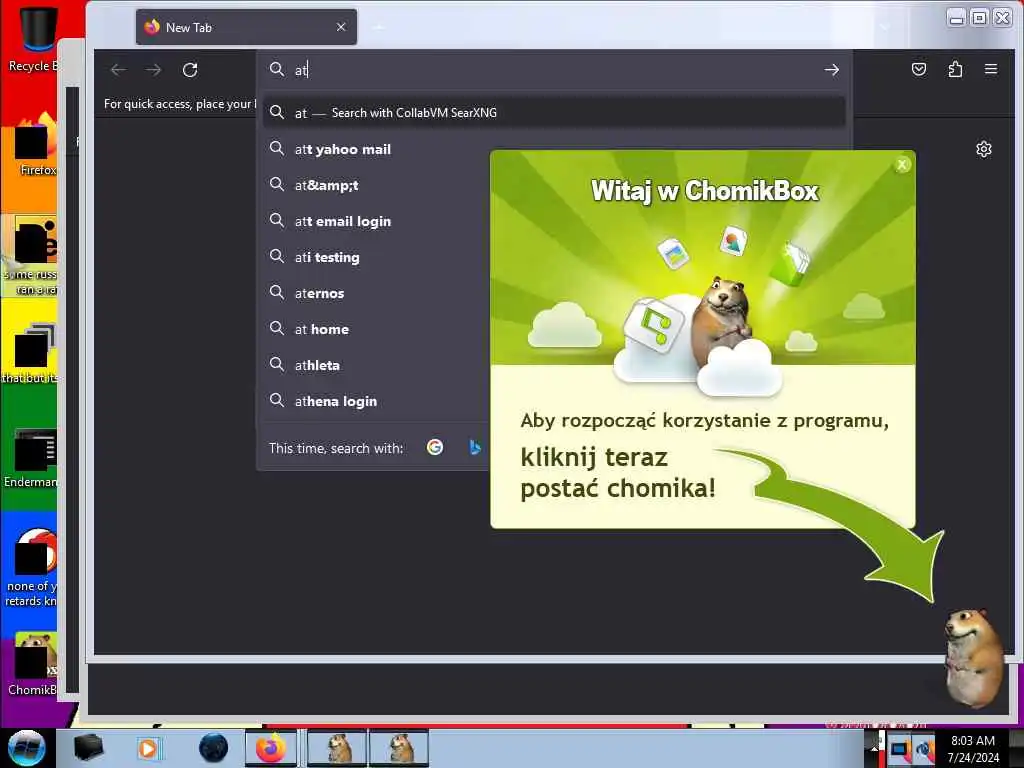Close the Witaj w ChomikBox popup

coord(902,165)
